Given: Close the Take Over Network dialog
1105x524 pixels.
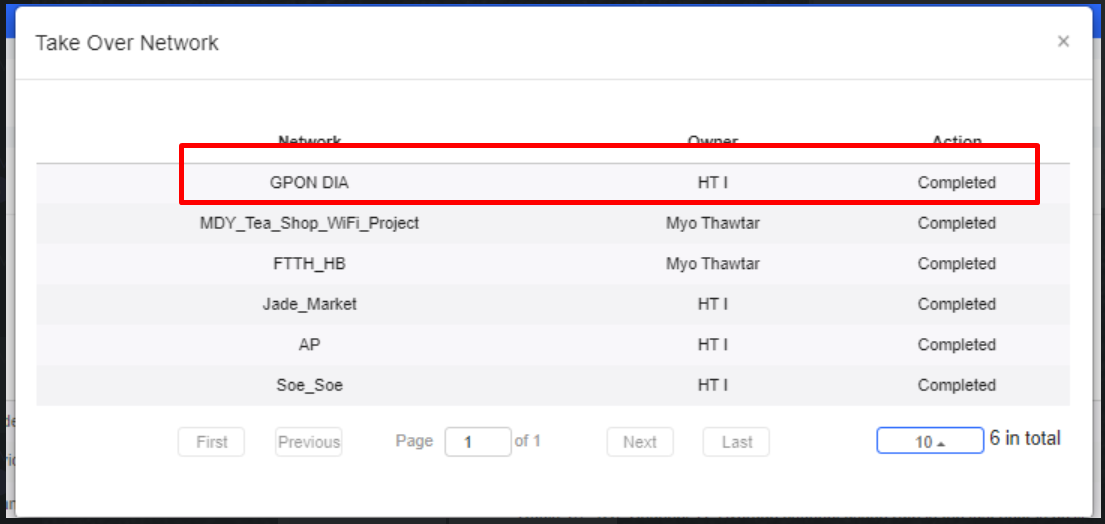Looking at the screenshot, I should (1063, 41).
